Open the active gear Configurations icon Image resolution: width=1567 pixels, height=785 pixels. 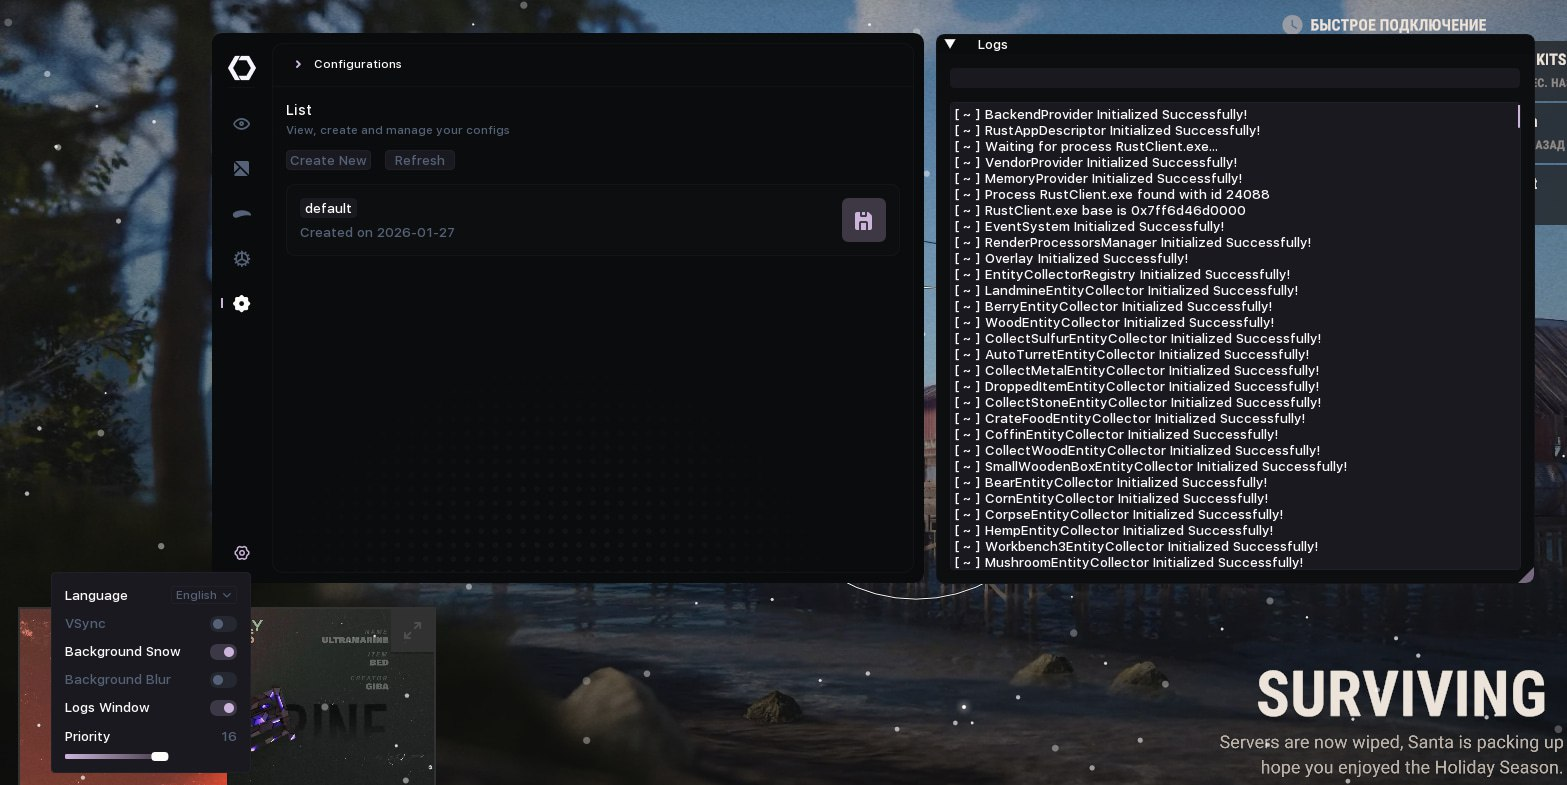(x=242, y=304)
